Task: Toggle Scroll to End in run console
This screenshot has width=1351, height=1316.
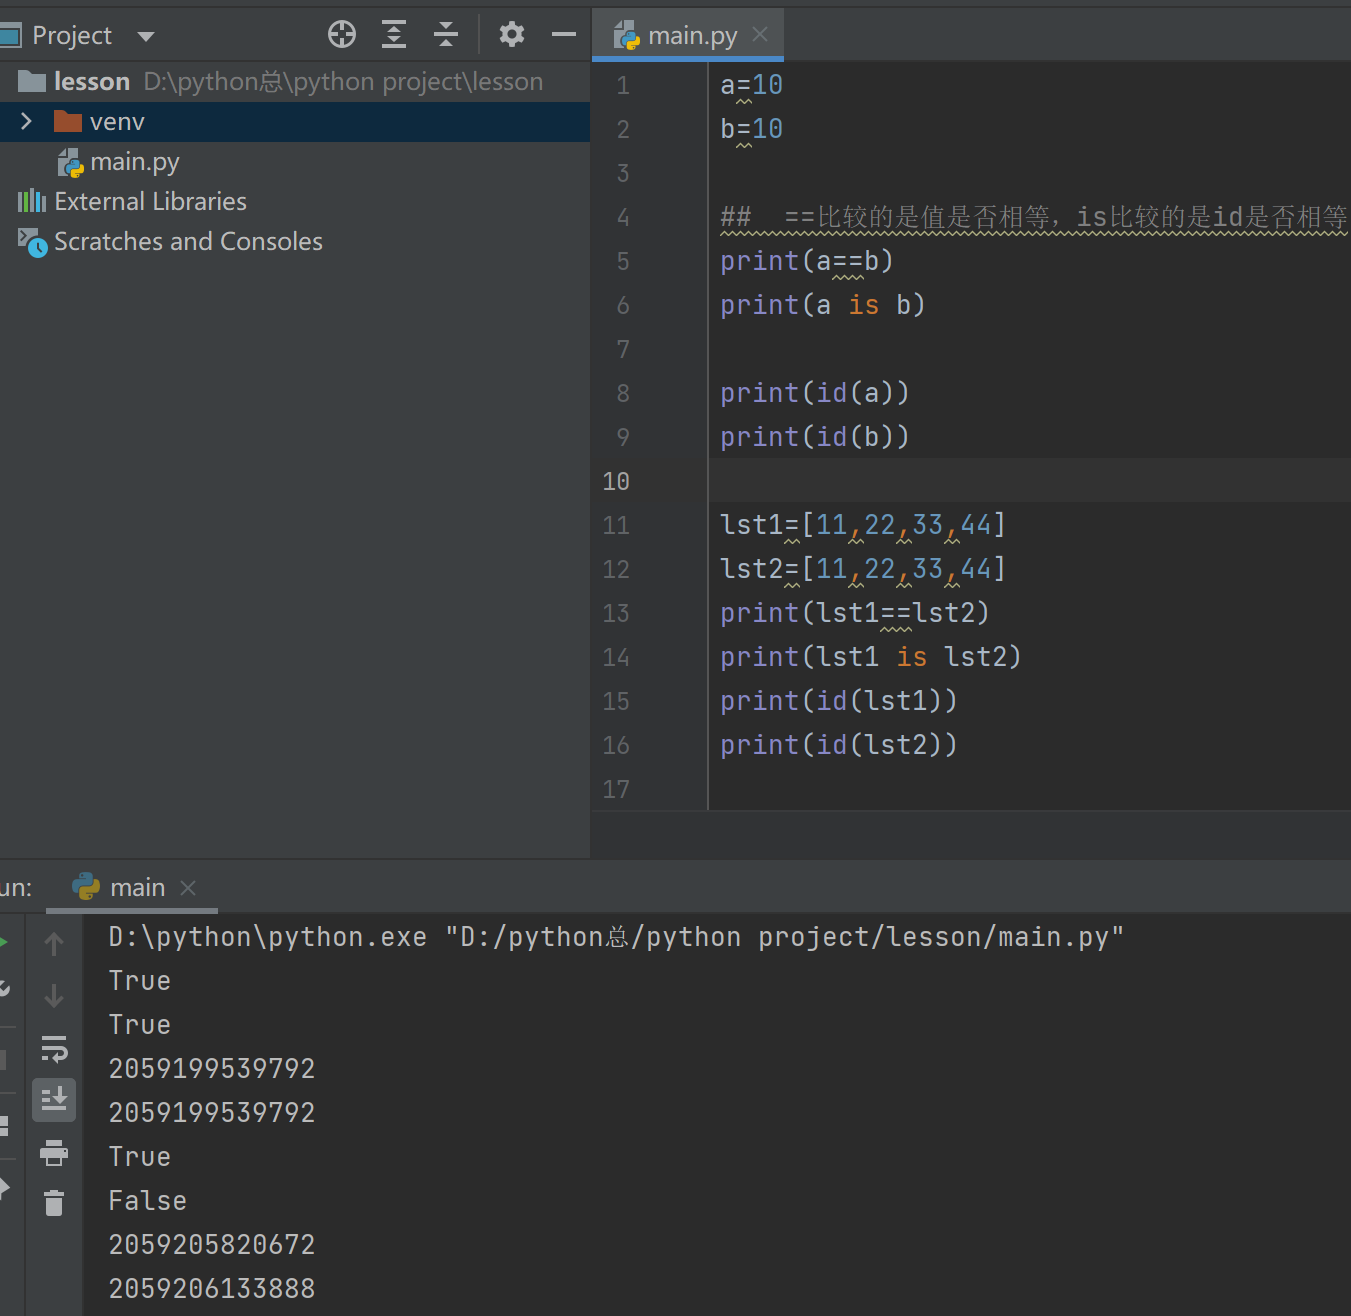Action: 54,1100
